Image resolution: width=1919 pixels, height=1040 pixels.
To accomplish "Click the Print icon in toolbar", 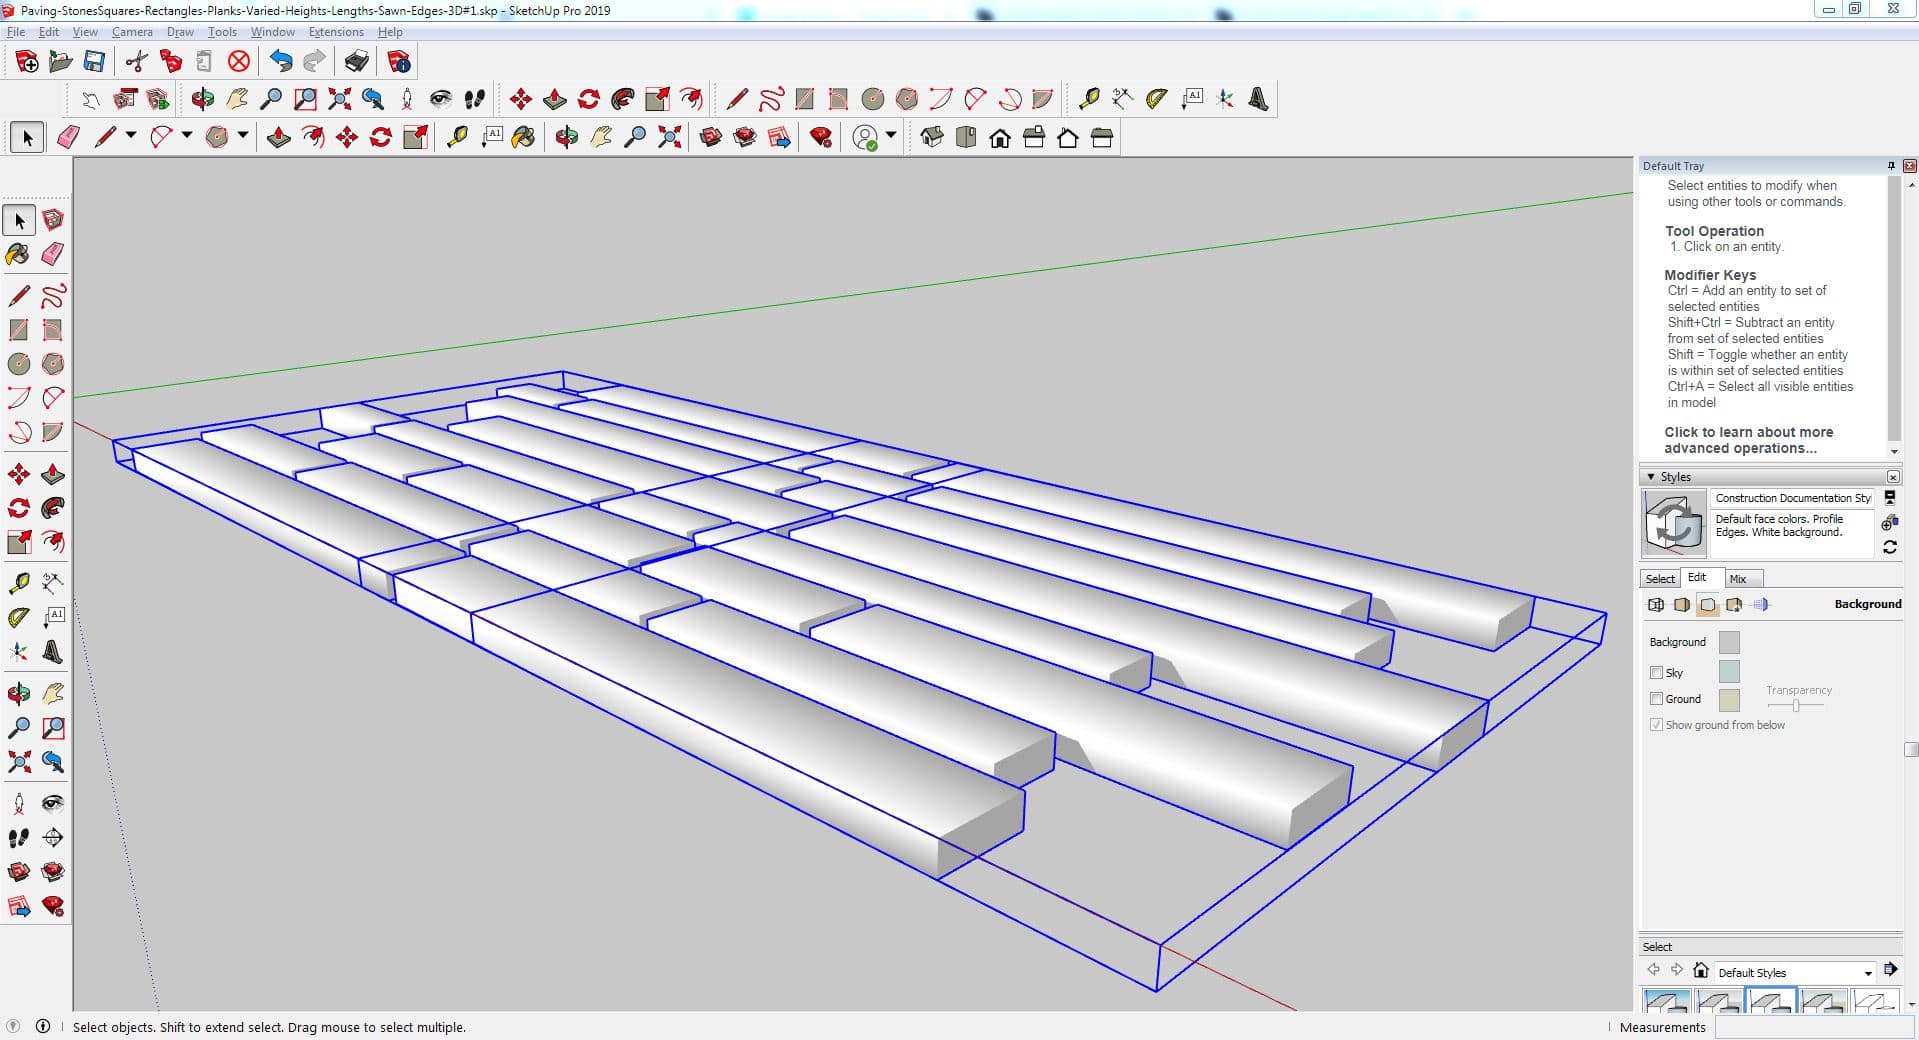I will click(x=356, y=62).
